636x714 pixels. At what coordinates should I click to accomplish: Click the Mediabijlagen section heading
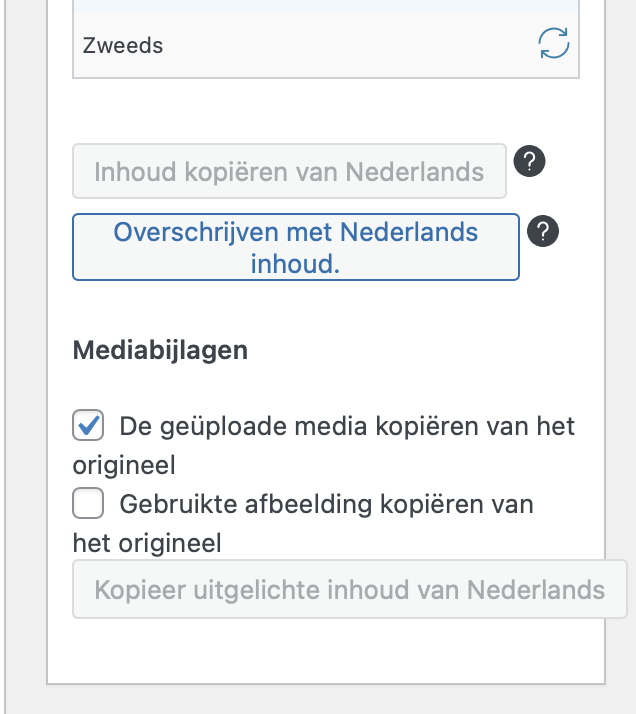click(x=160, y=350)
